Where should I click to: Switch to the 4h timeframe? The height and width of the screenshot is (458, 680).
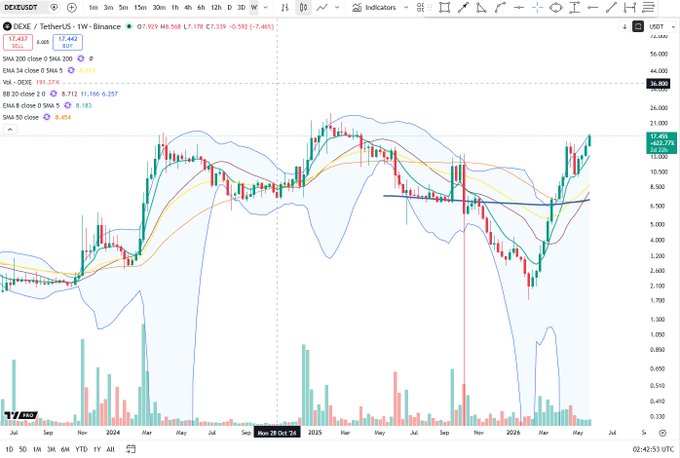click(188, 7)
